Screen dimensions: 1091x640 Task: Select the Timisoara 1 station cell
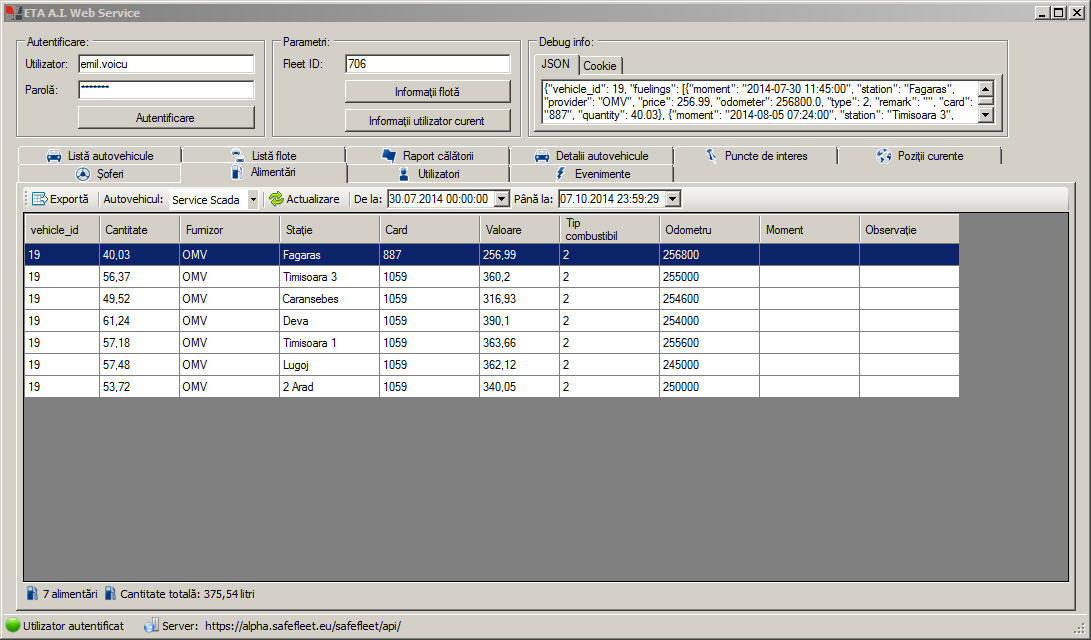(x=329, y=343)
